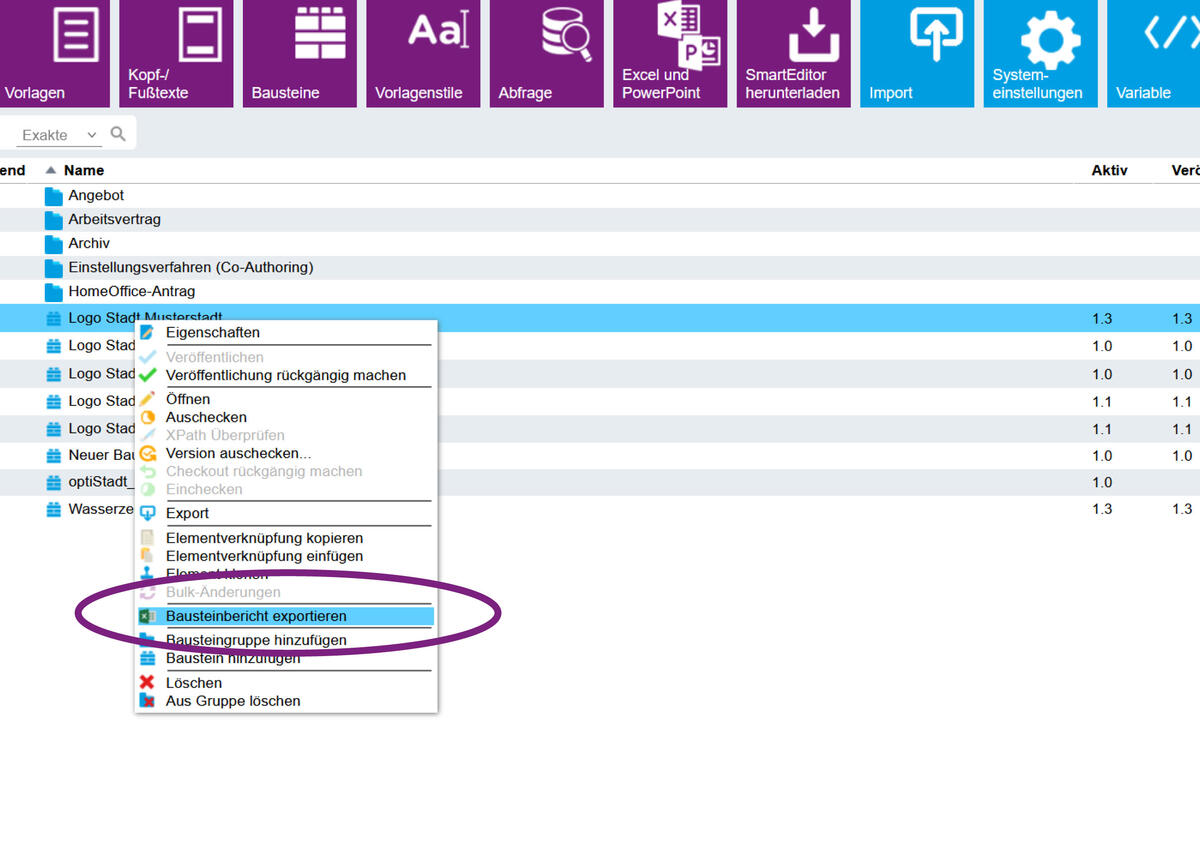Open the Systemeinstellungen tile
Screen dimensions: 1200x845
[1040, 53]
